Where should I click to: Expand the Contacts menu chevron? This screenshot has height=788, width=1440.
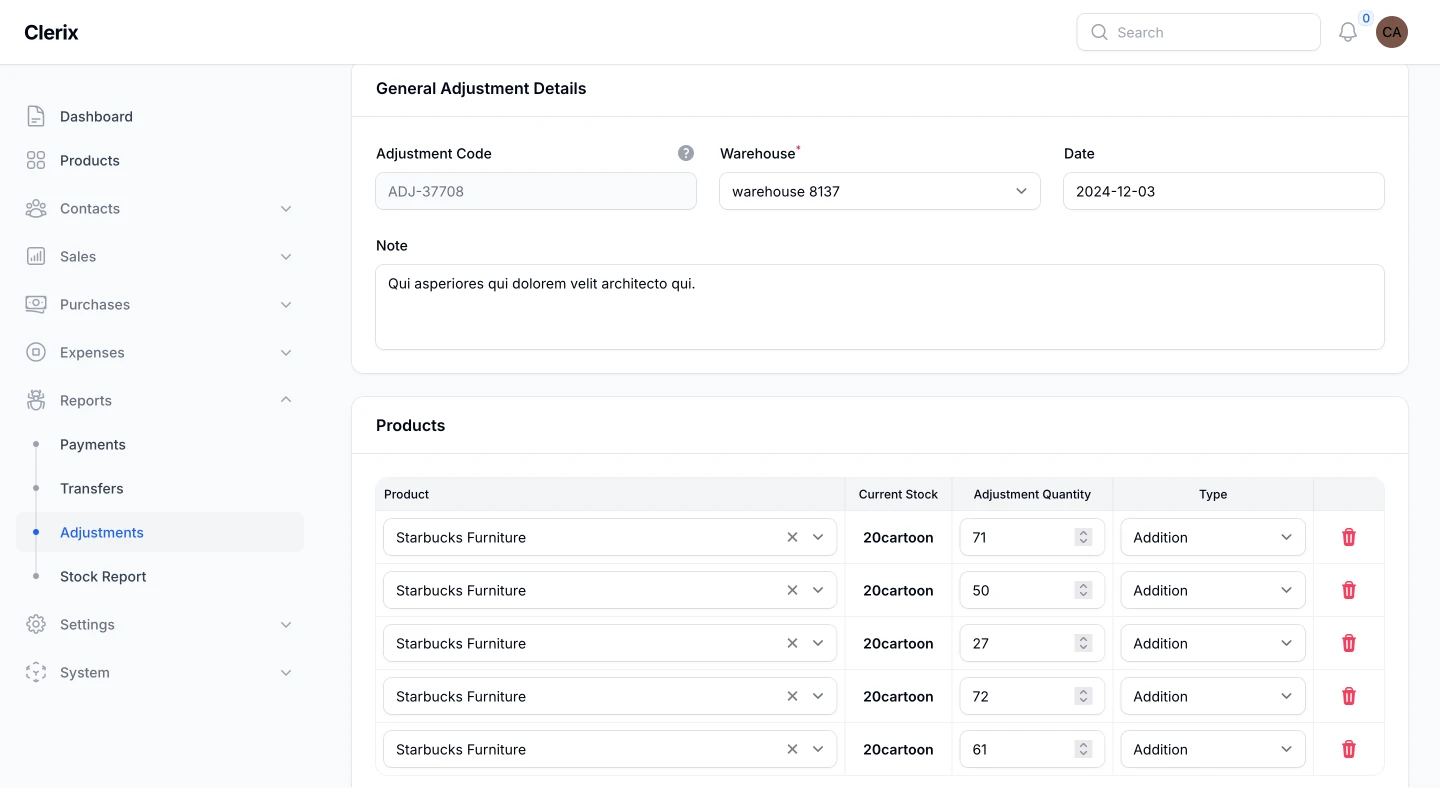tap(286, 208)
